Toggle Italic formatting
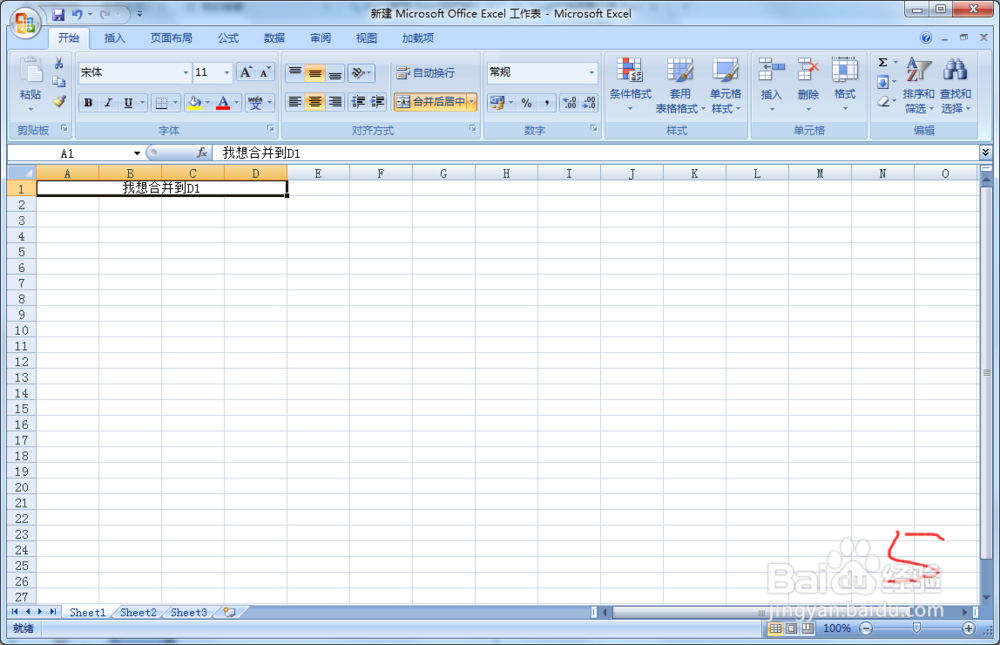The image size is (1000, 645). point(108,102)
